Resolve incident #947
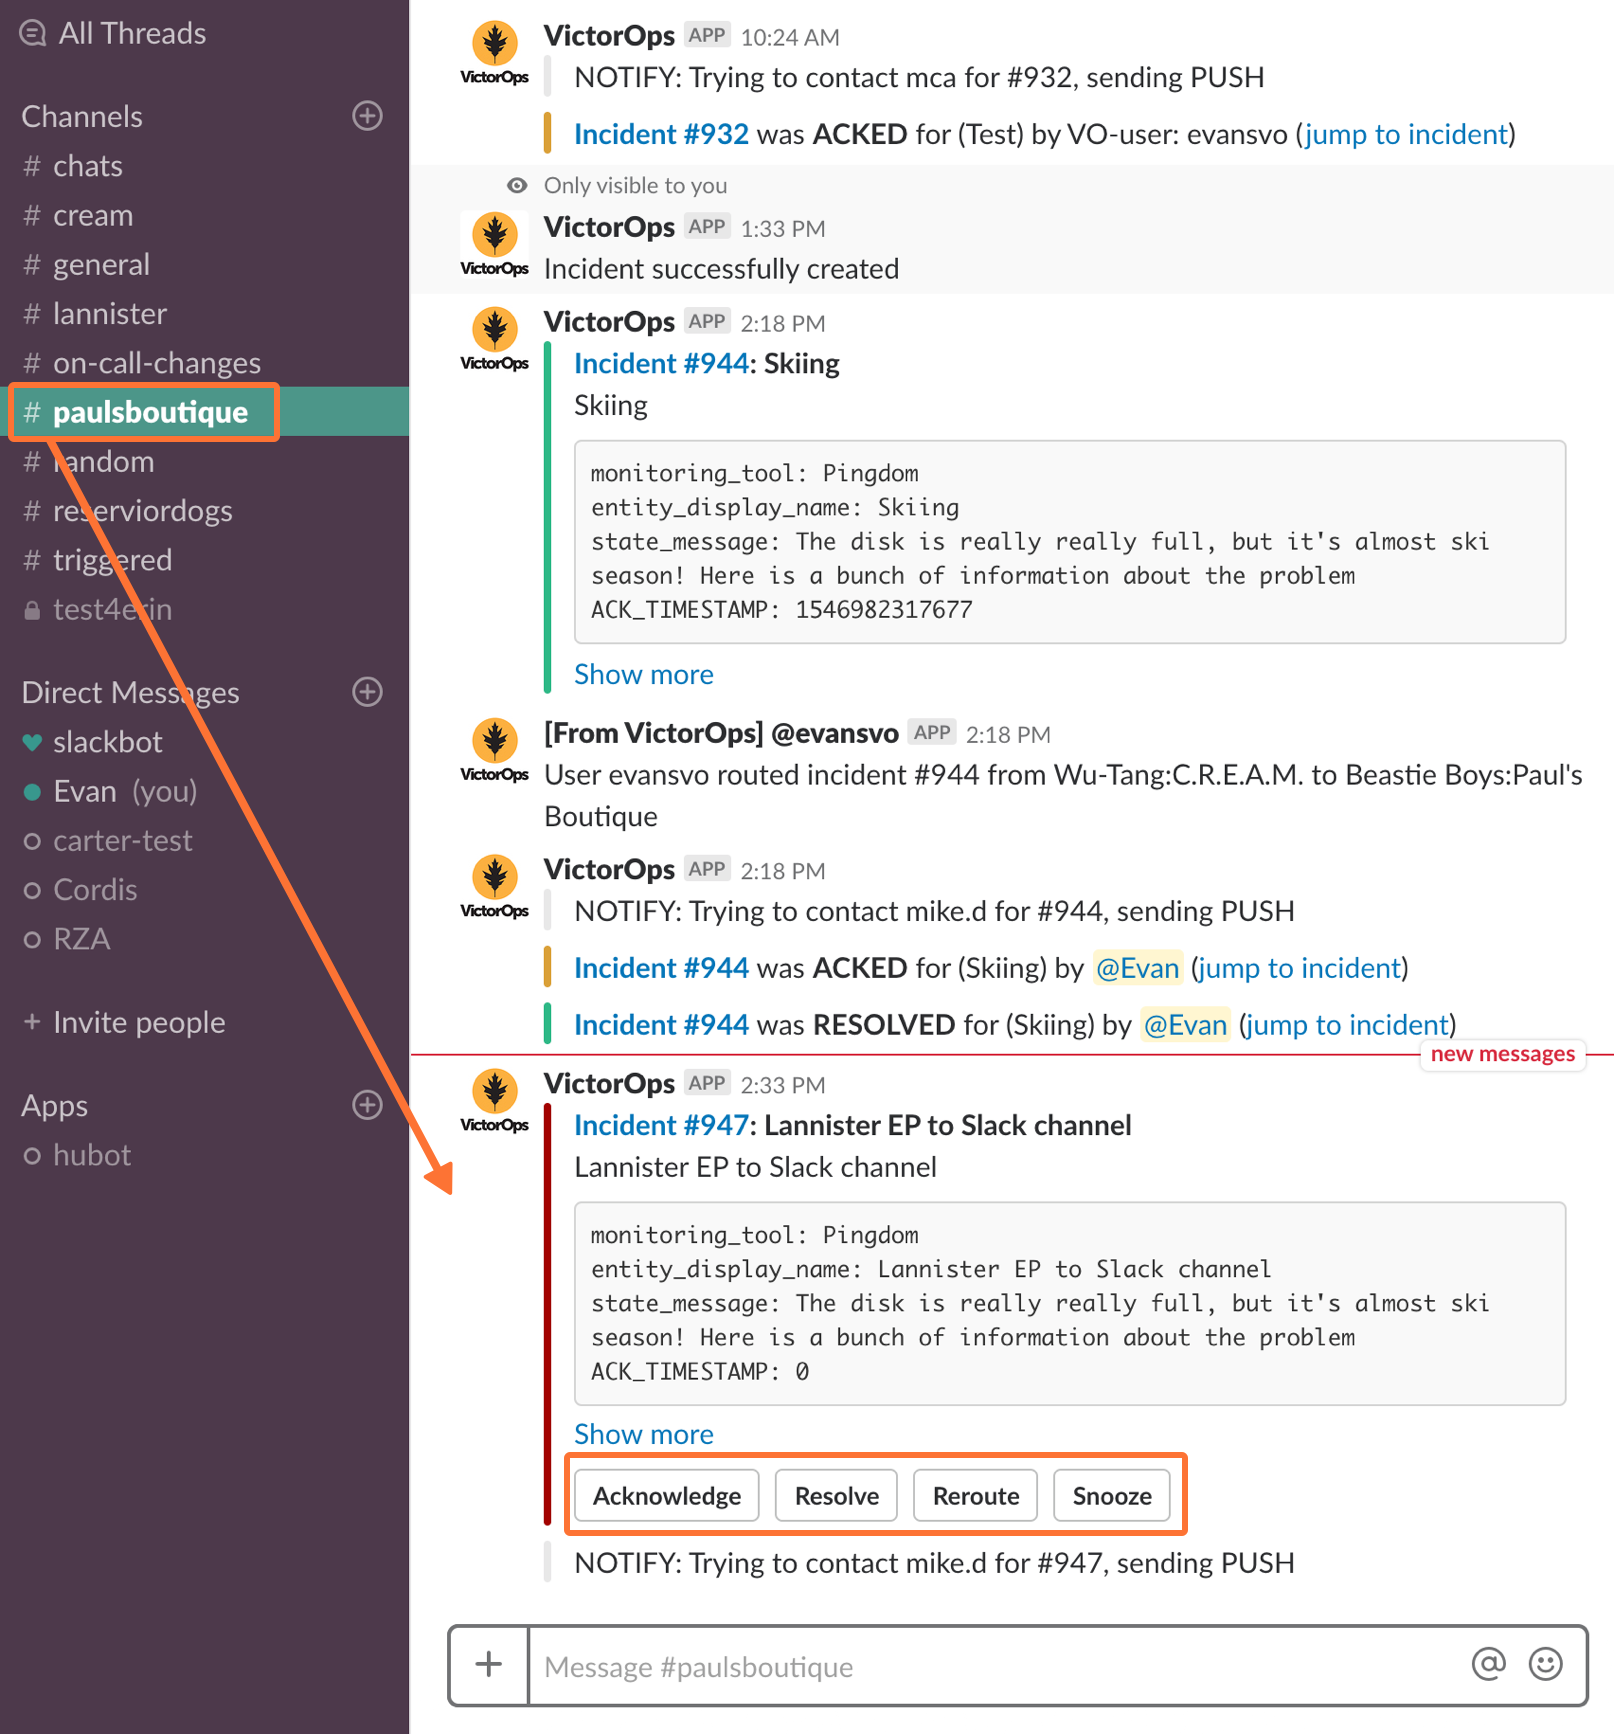This screenshot has width=1614, height=1734. point(836,1496)
